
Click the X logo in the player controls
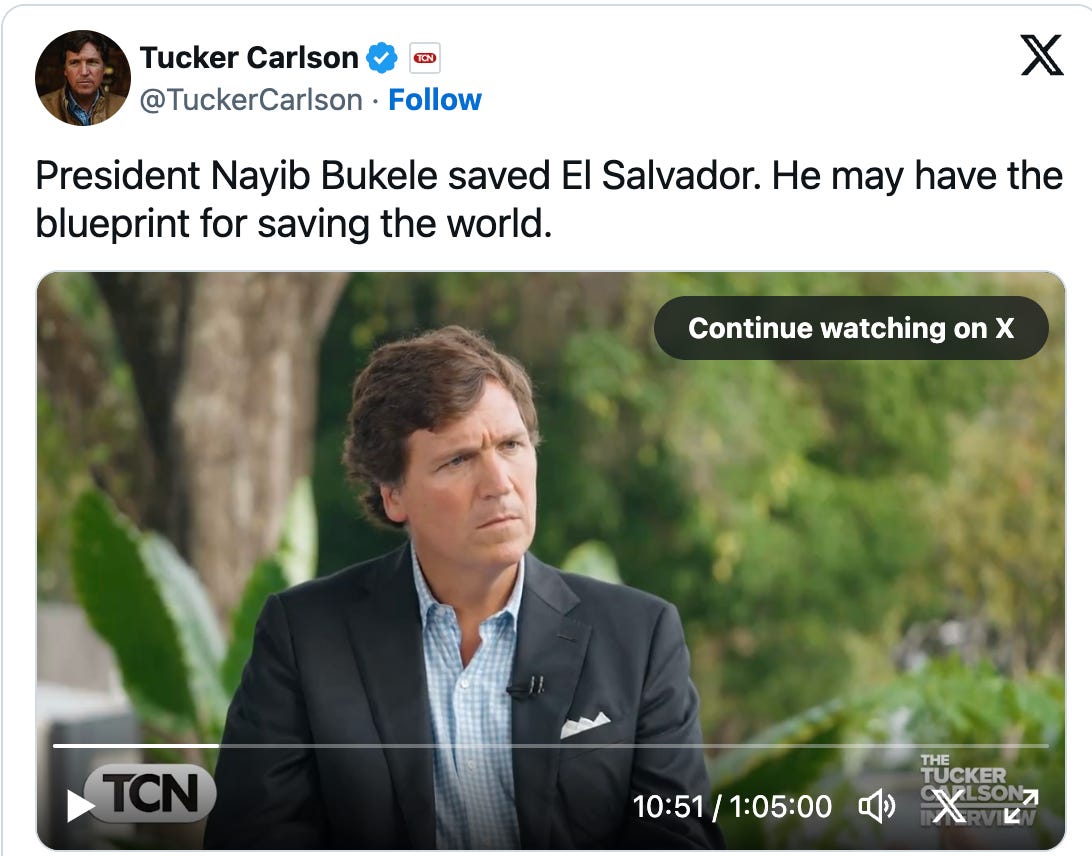948,806
